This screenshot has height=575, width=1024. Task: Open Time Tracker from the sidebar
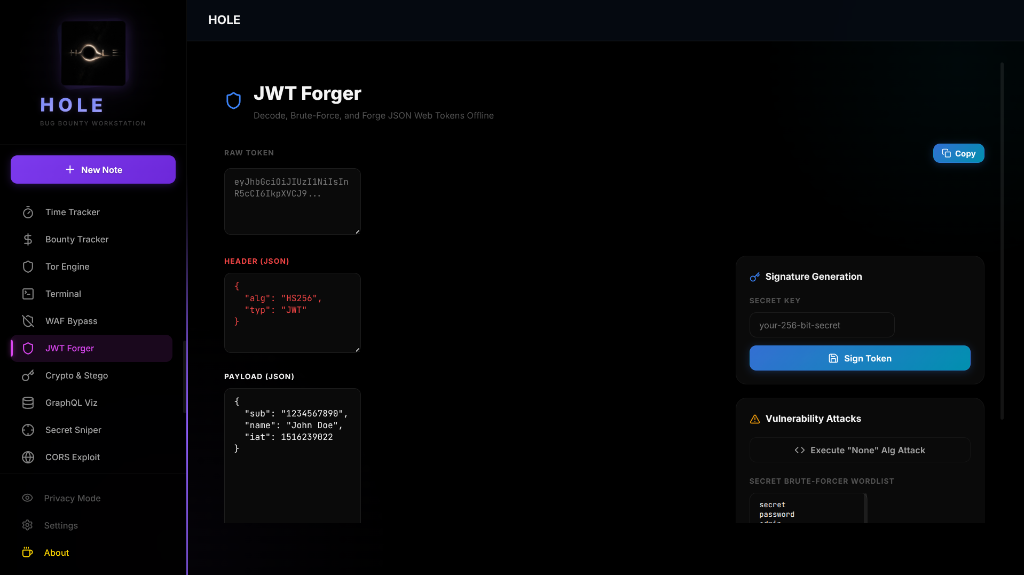[x=91, y=212]
